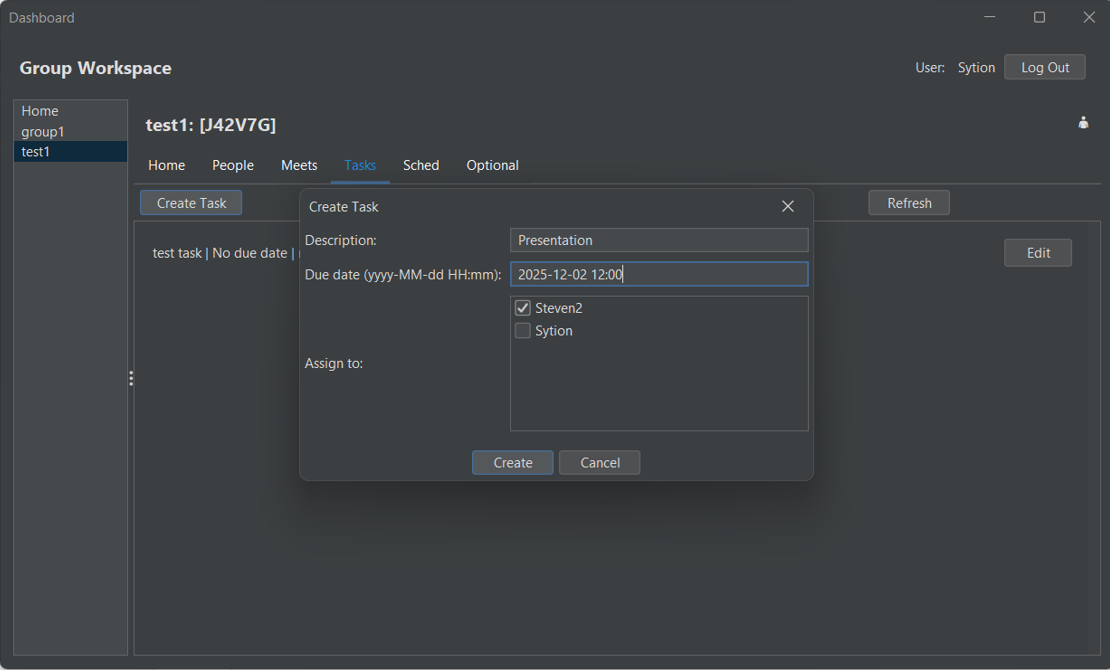Click the Due date input field

pos(659,274)
